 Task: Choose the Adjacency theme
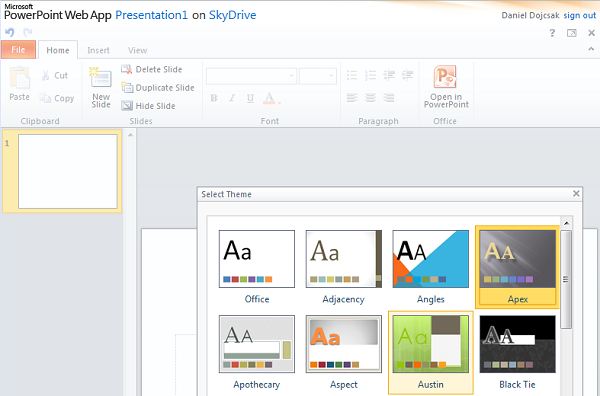pyautogui.click(x=344, y=267)
